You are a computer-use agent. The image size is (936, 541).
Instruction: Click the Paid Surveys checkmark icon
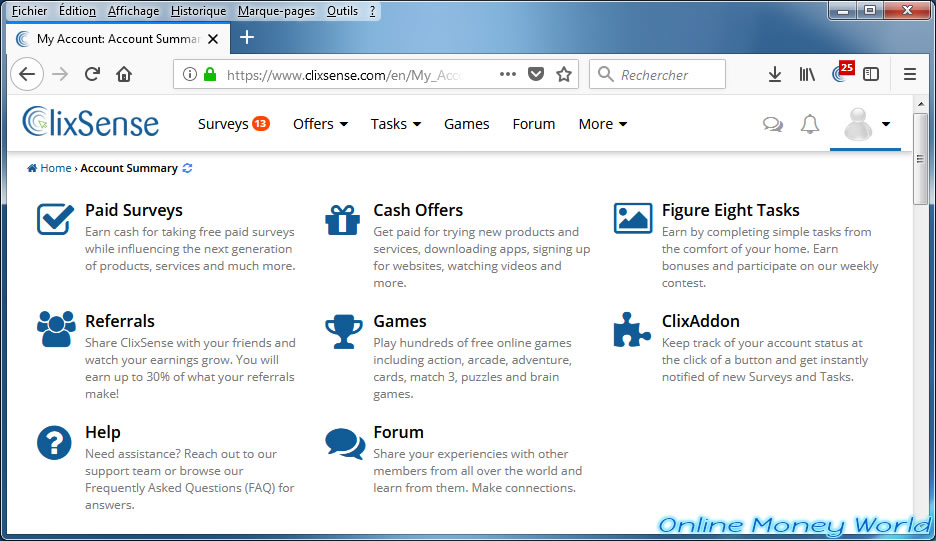pyautogui.click(x=55, y=219)
